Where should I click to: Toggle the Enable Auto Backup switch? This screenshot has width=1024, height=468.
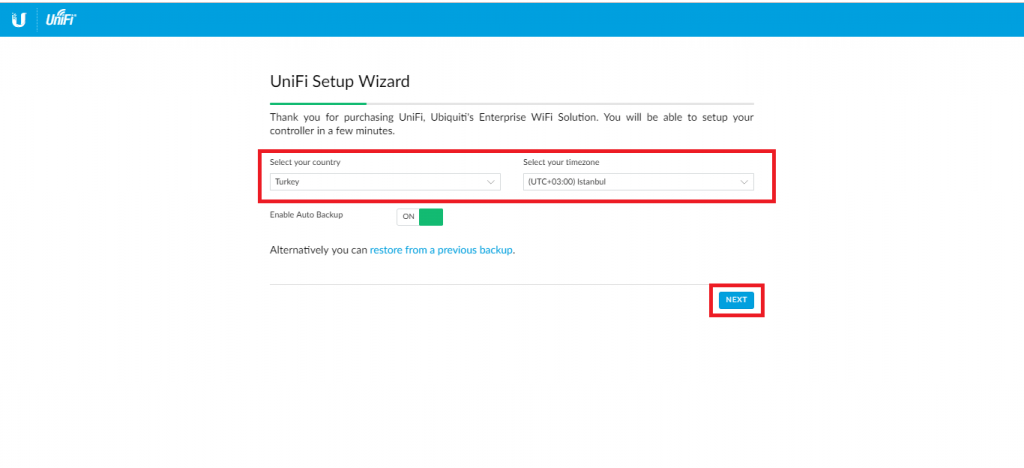[x=420, y=217]
